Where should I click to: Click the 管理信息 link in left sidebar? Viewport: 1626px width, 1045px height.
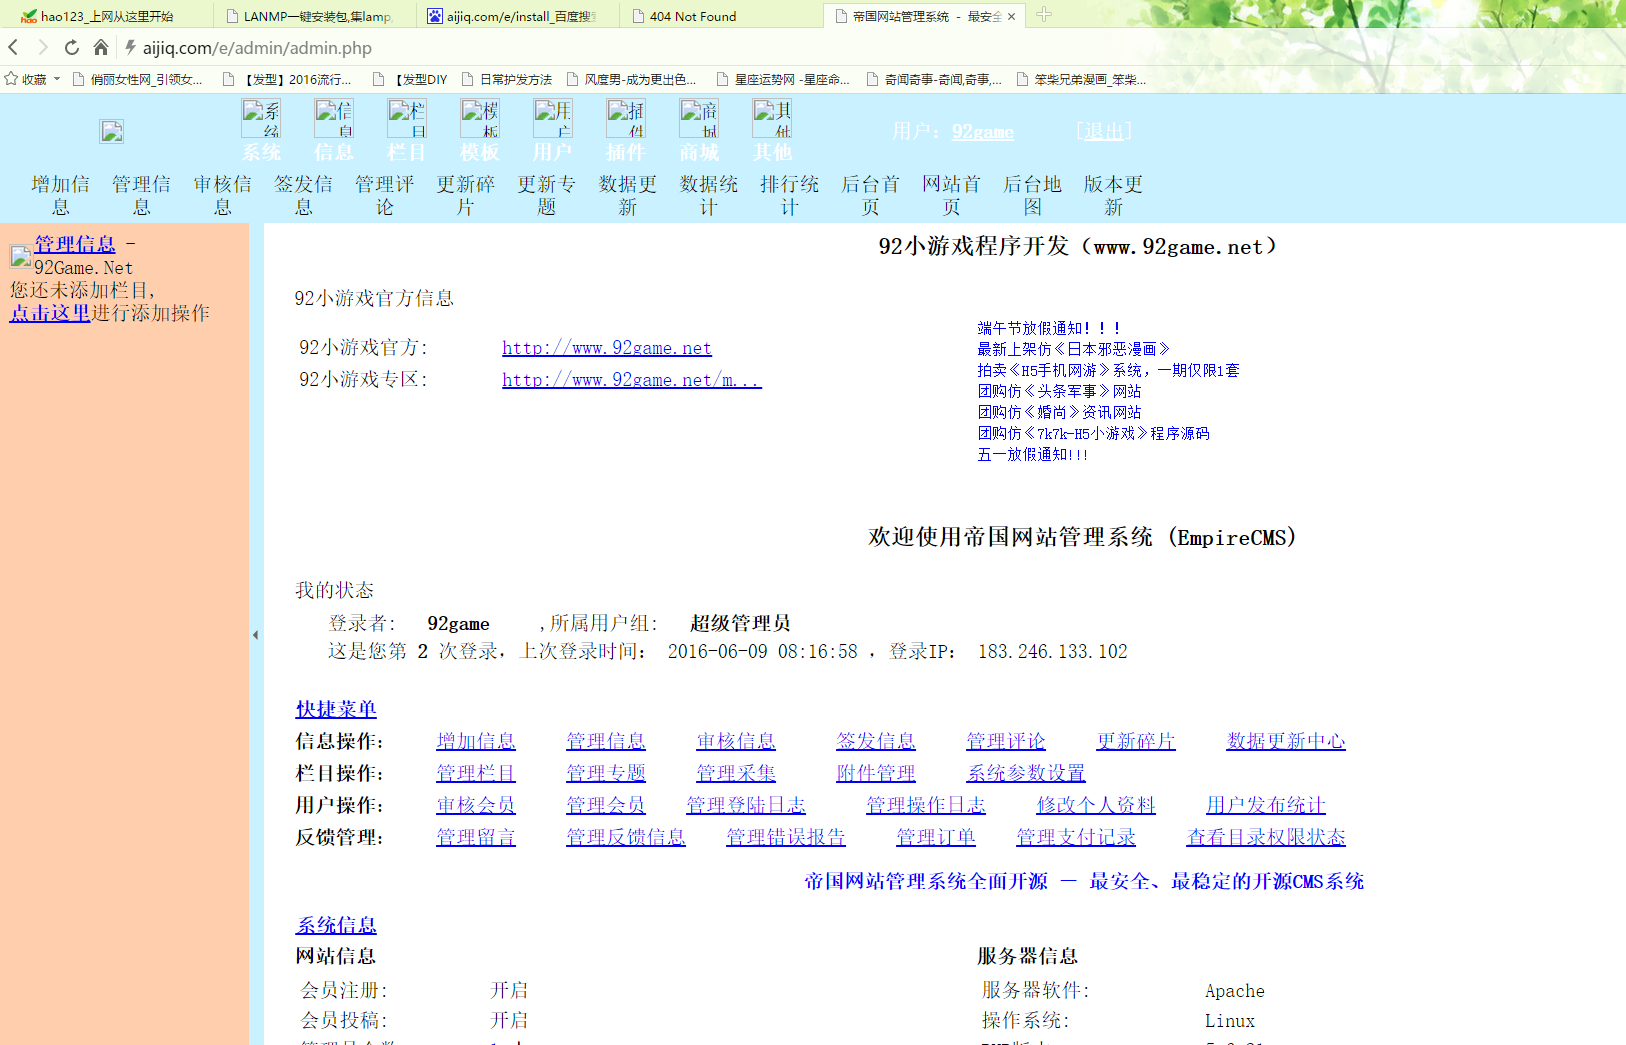tap(75, 244)
